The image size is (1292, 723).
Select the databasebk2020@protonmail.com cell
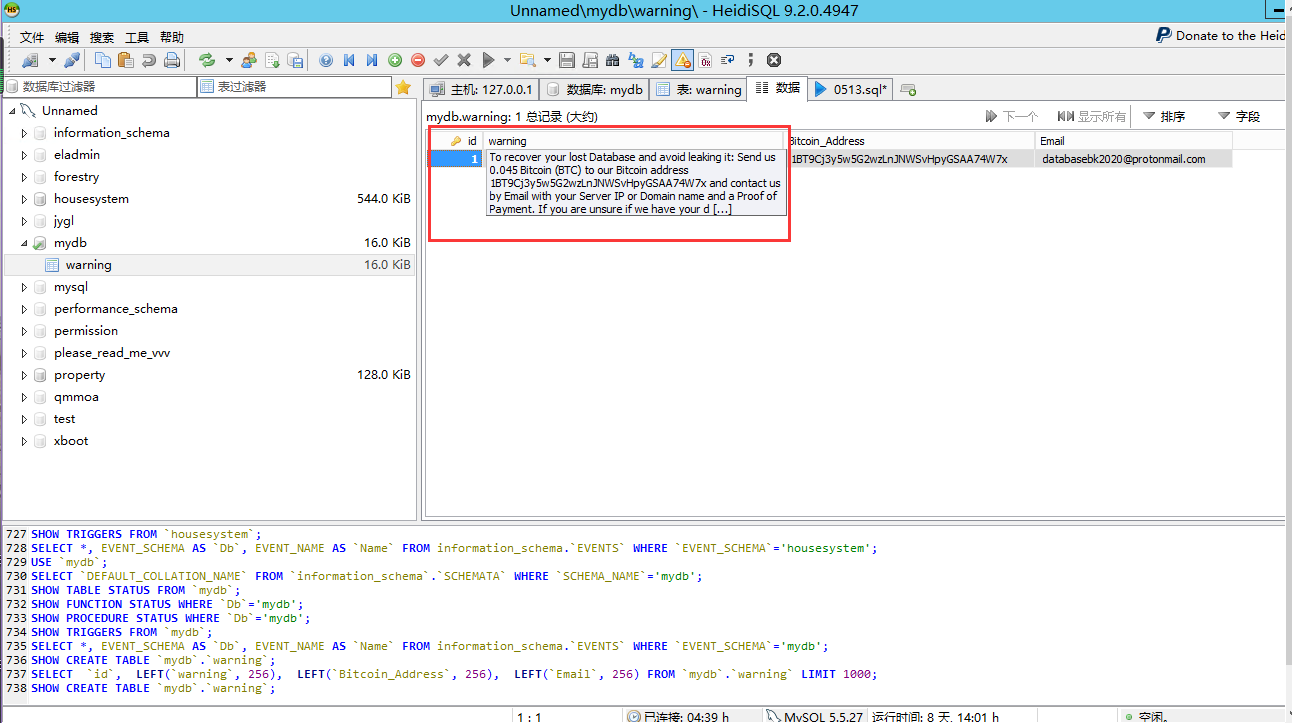[x=1134, y=159]
